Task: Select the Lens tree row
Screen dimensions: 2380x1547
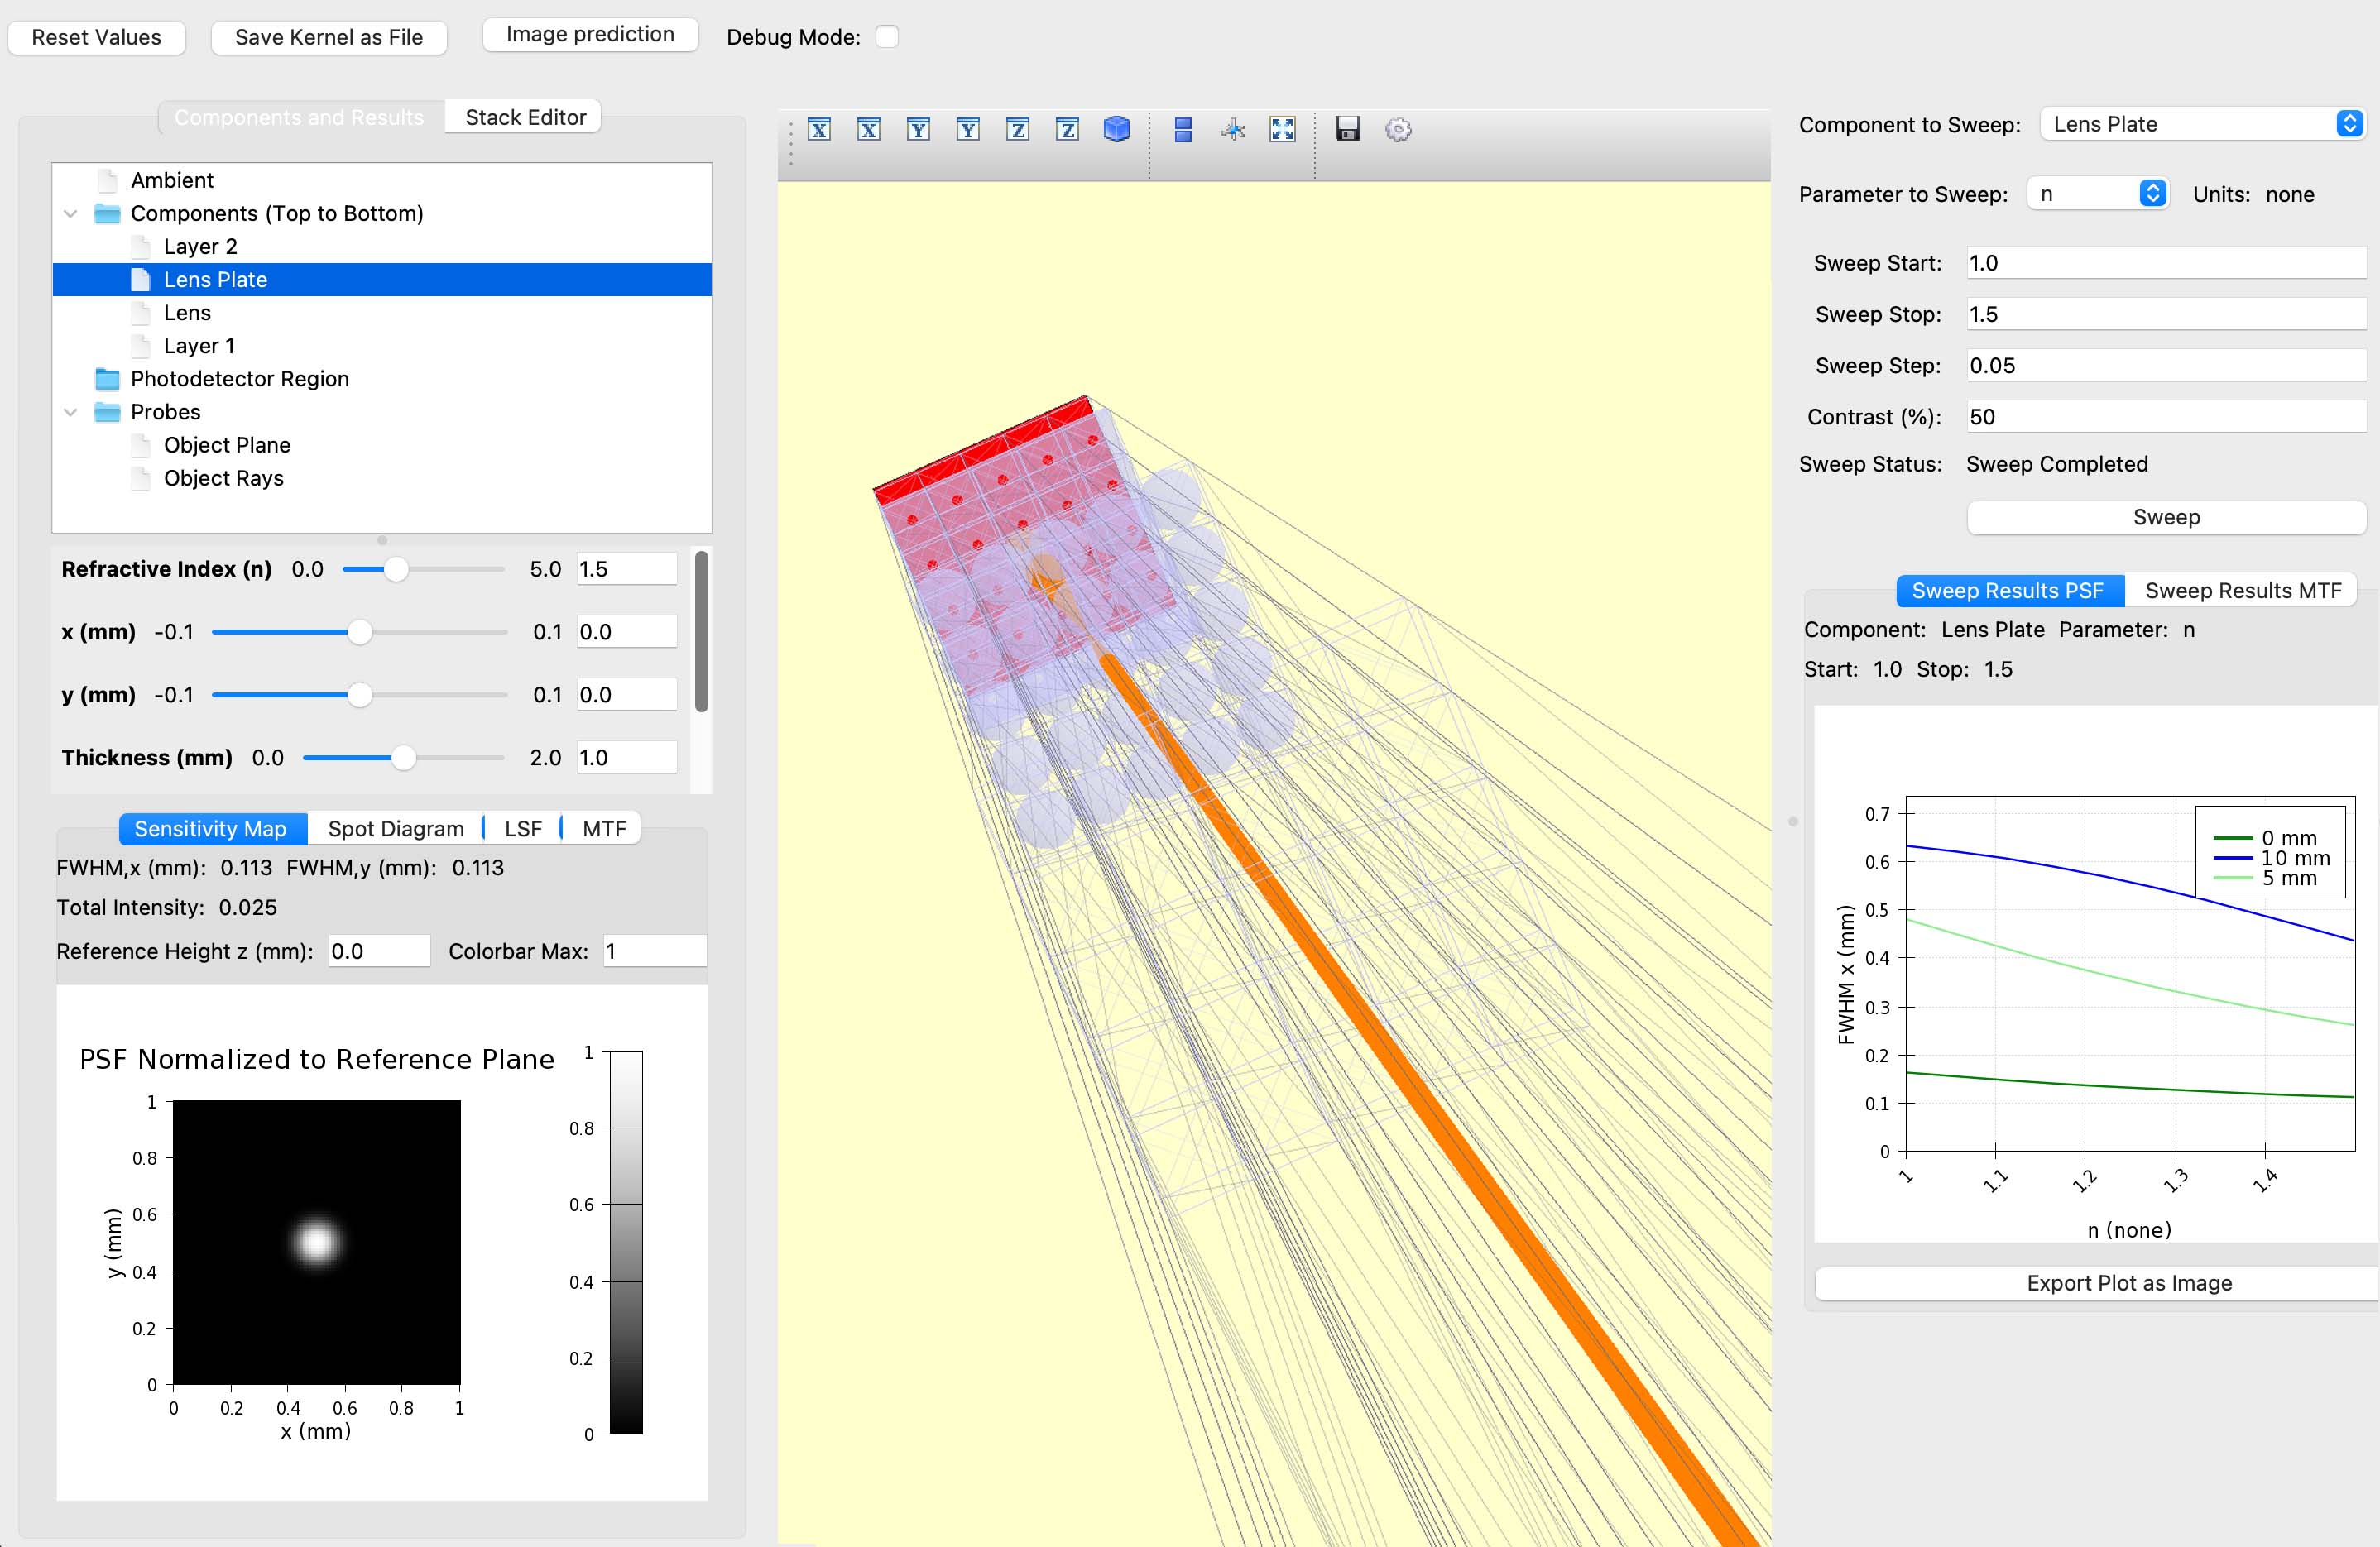Action: tap(382, 313)
